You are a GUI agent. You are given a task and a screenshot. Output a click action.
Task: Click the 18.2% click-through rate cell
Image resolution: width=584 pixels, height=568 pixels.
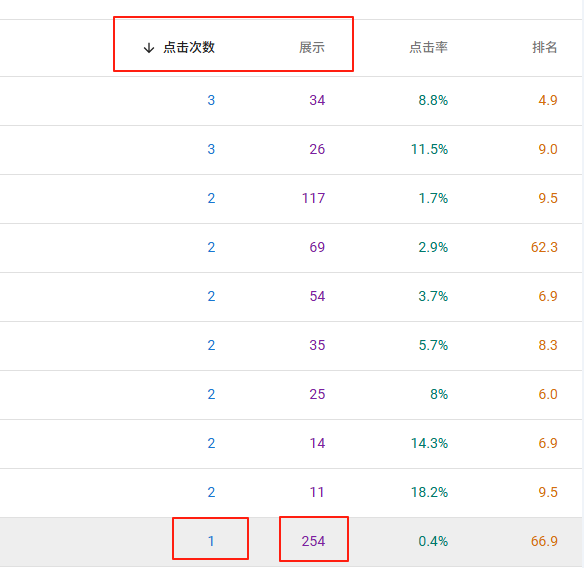tap(429, 492)
